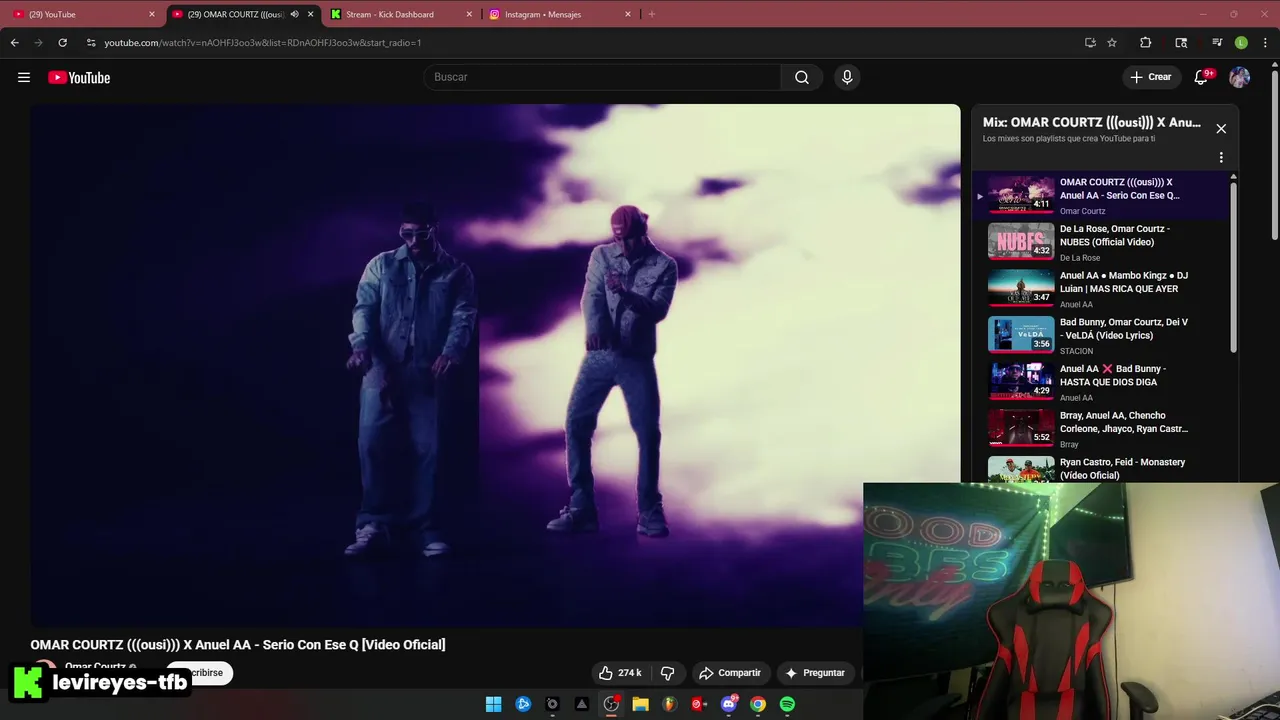Click the install app icon in the address bar

point(1090,42)
